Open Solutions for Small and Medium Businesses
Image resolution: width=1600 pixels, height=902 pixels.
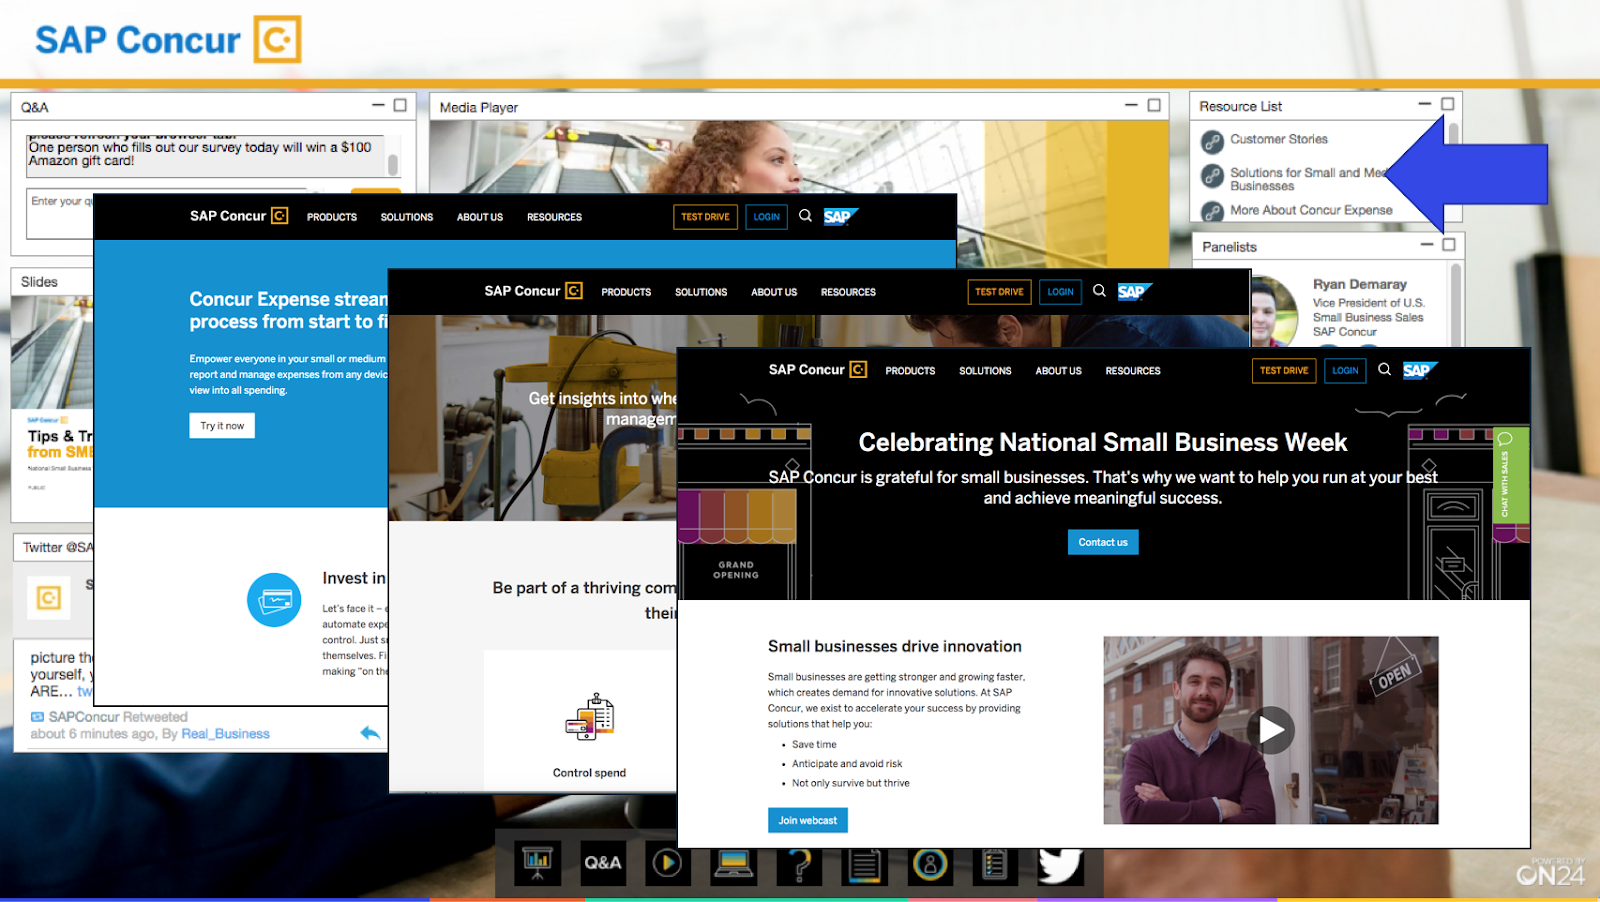tap(1308, 179)
